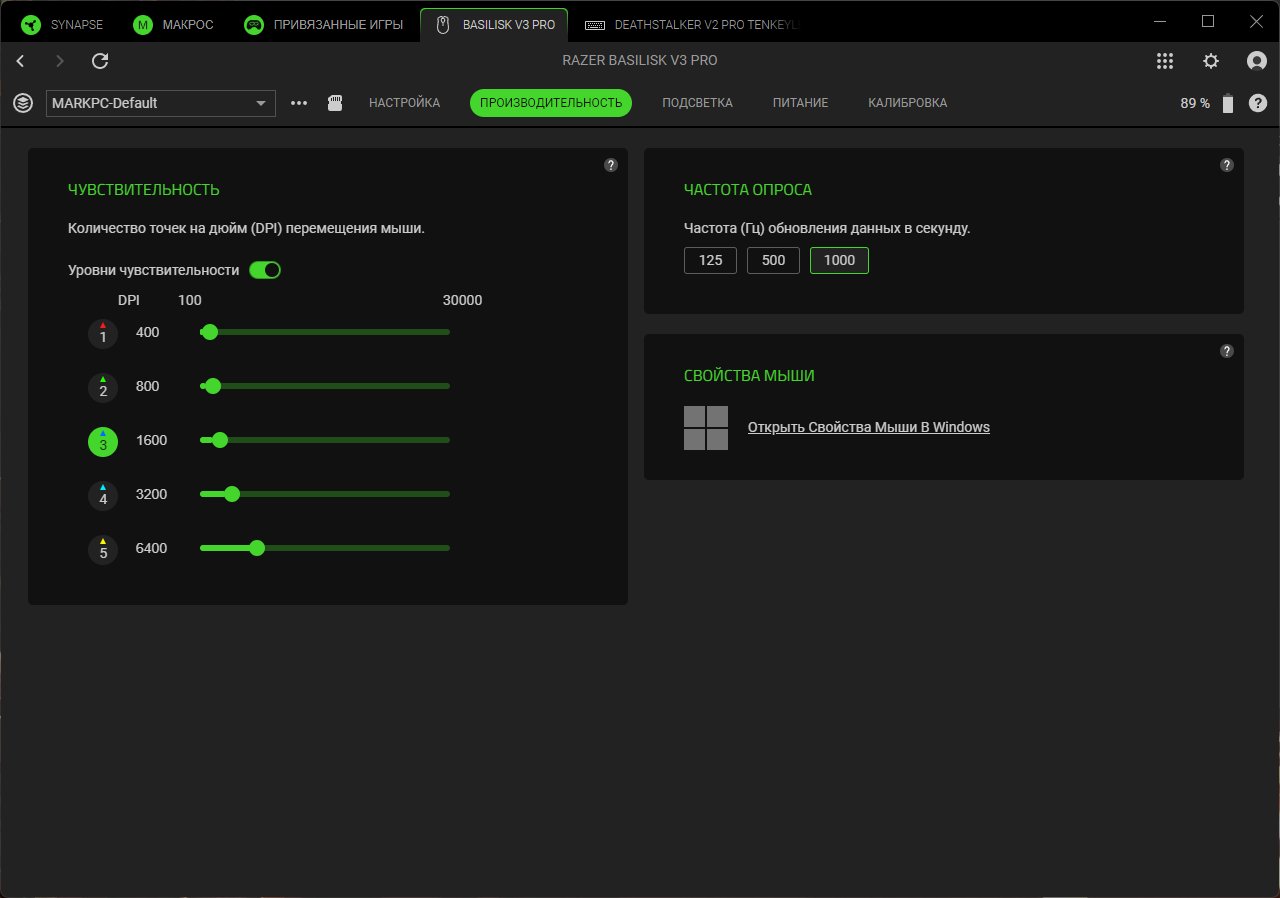This screenshot has width=1280, height=898.
Task: Select DPI stage 5 indicator
Action: click(x=103, y=549)
